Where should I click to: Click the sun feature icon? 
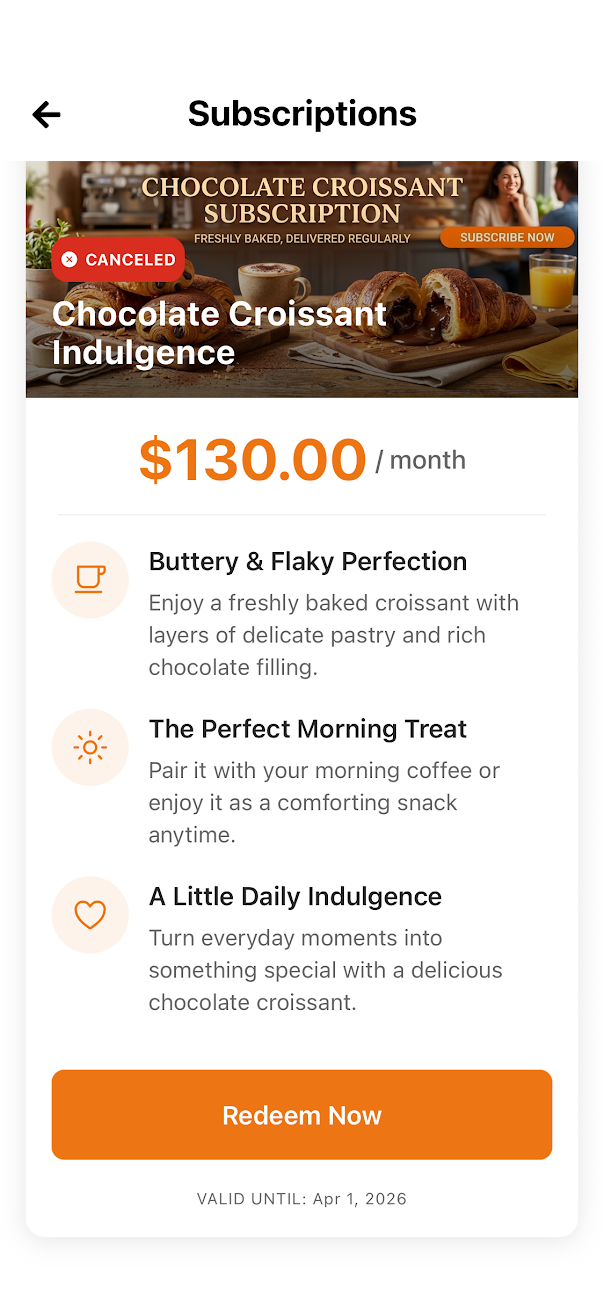[x=90, y=747]
